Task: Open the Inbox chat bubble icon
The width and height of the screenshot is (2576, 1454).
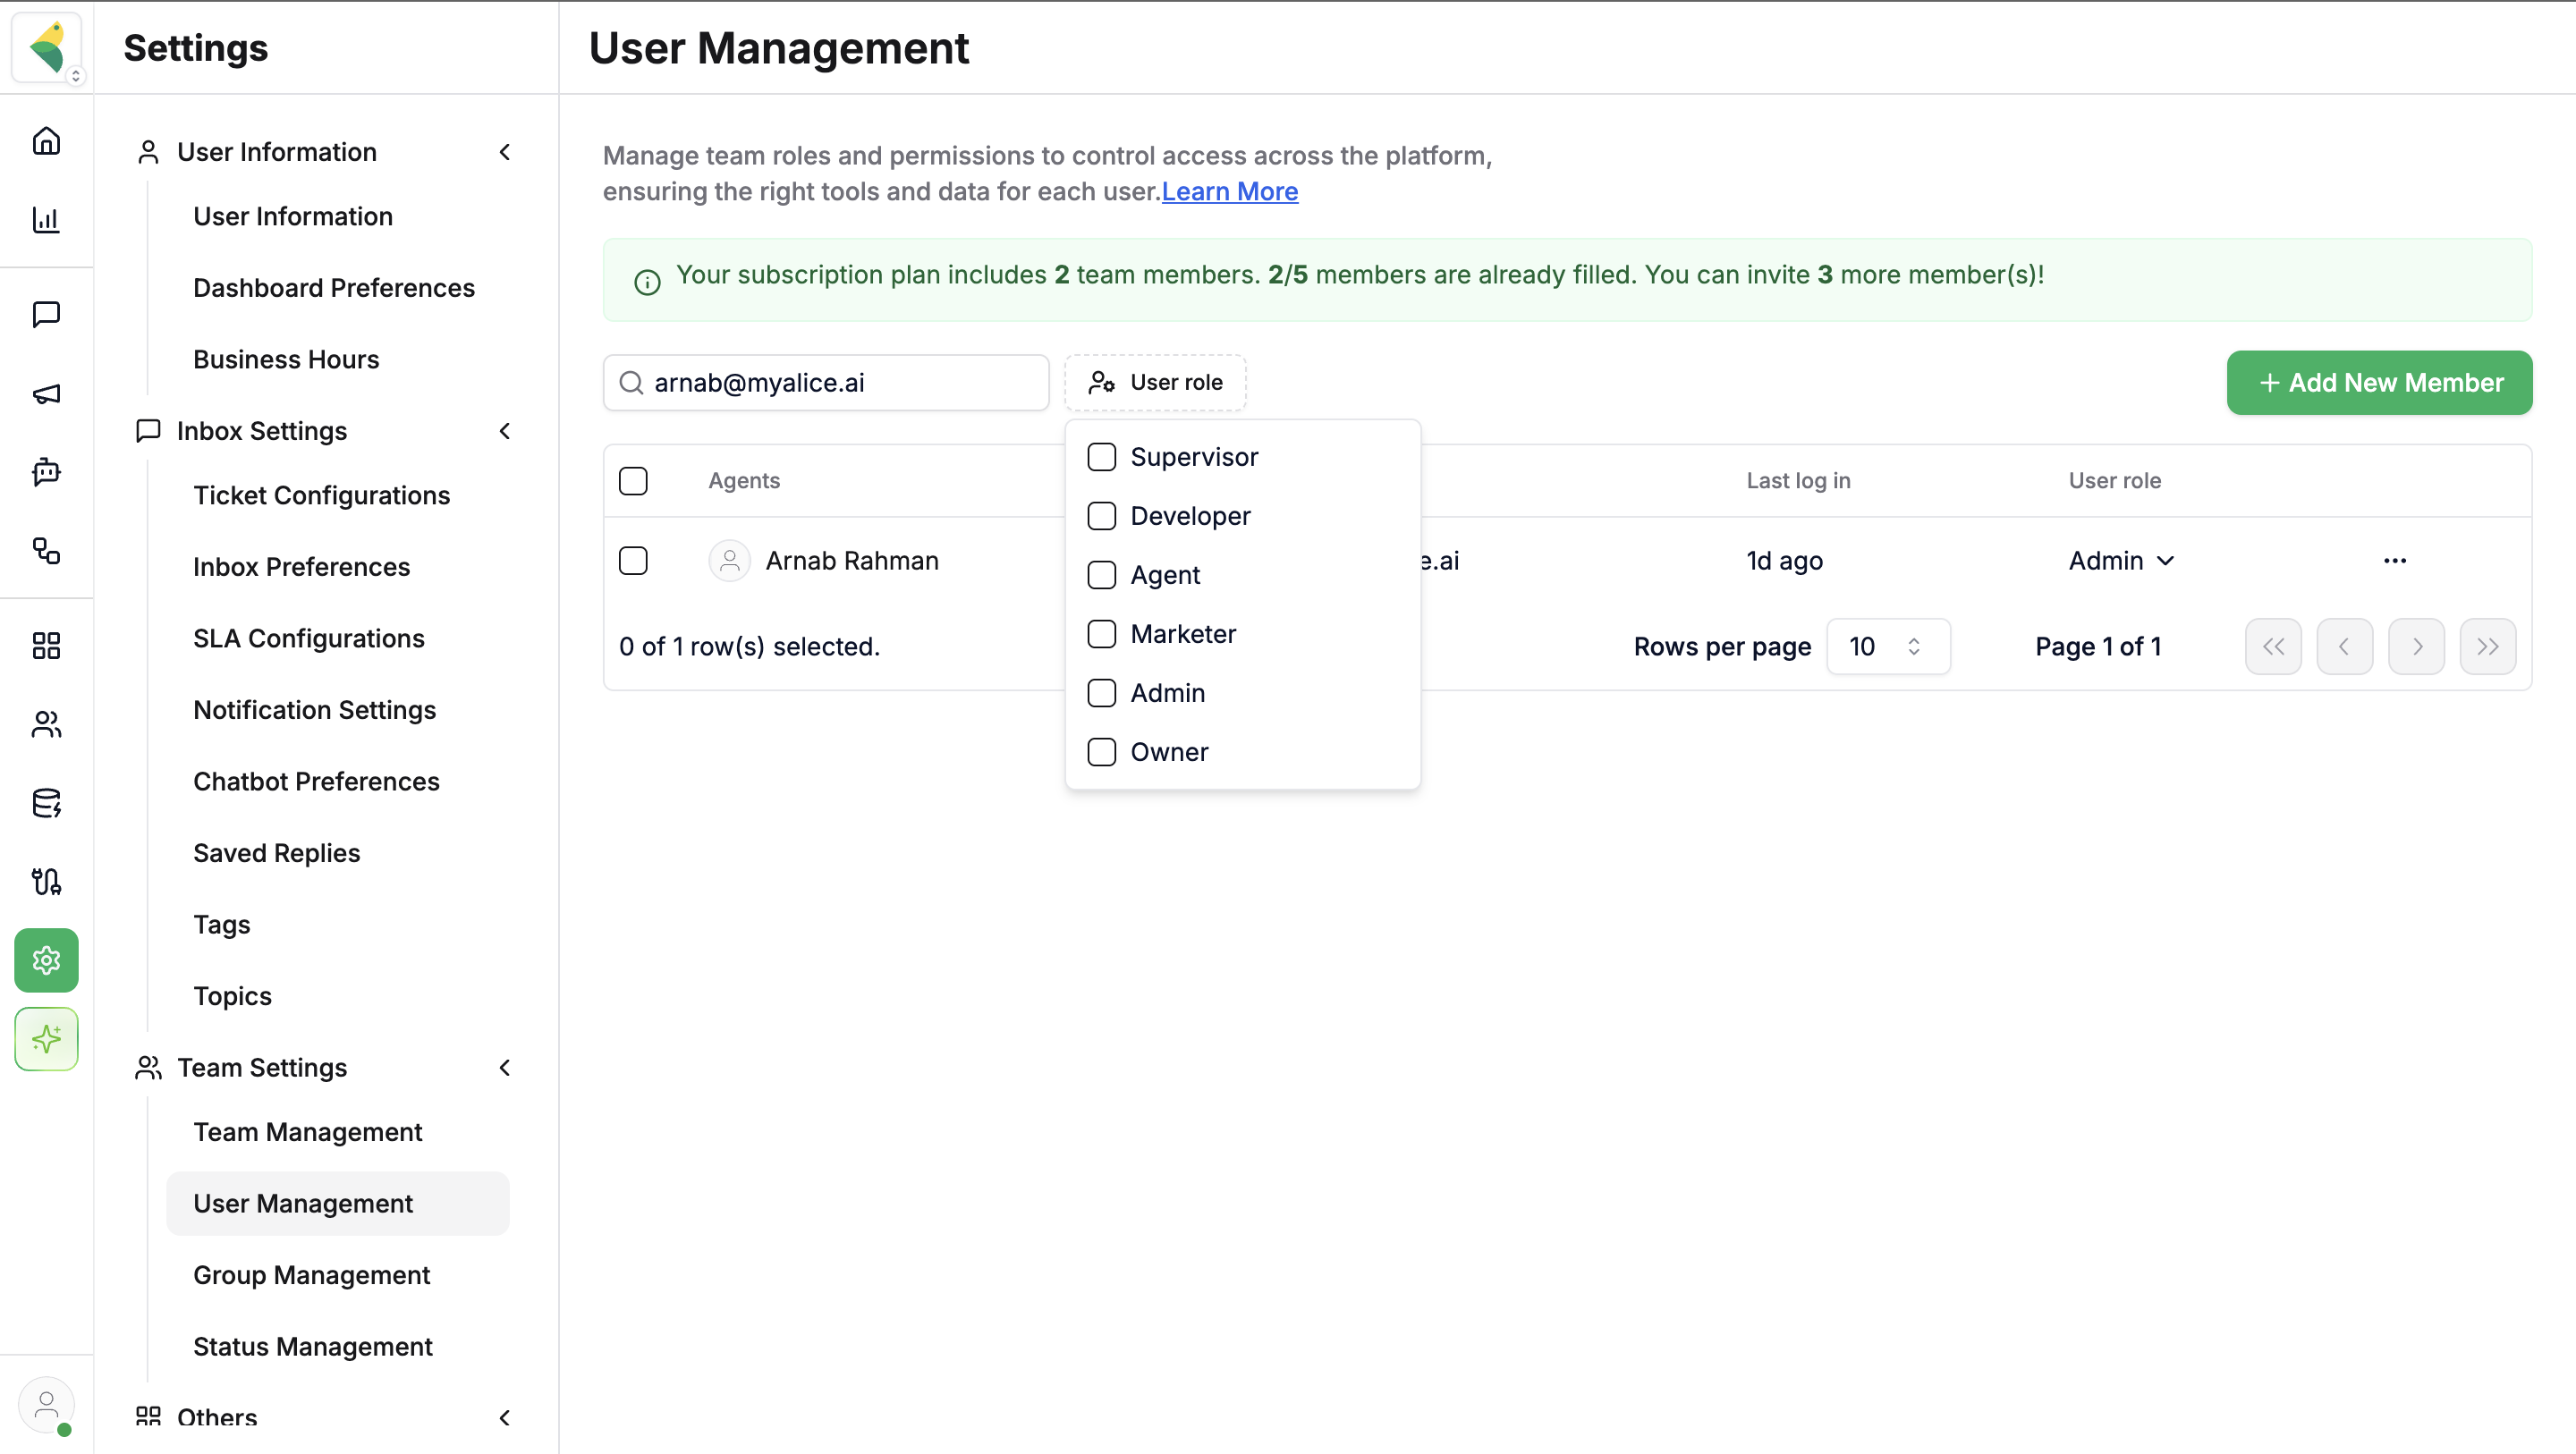Action: (x=46, y=314)
